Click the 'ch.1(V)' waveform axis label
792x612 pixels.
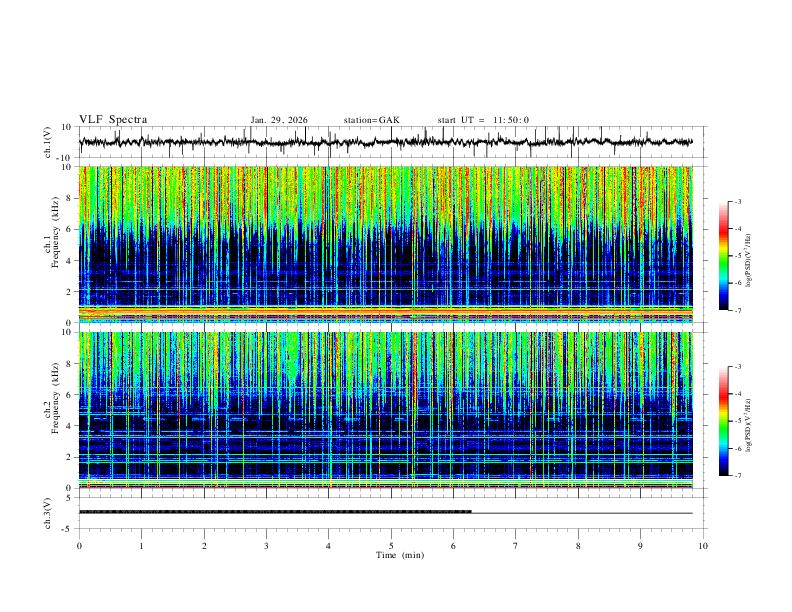pyautogui.click(x=48, y=142)
